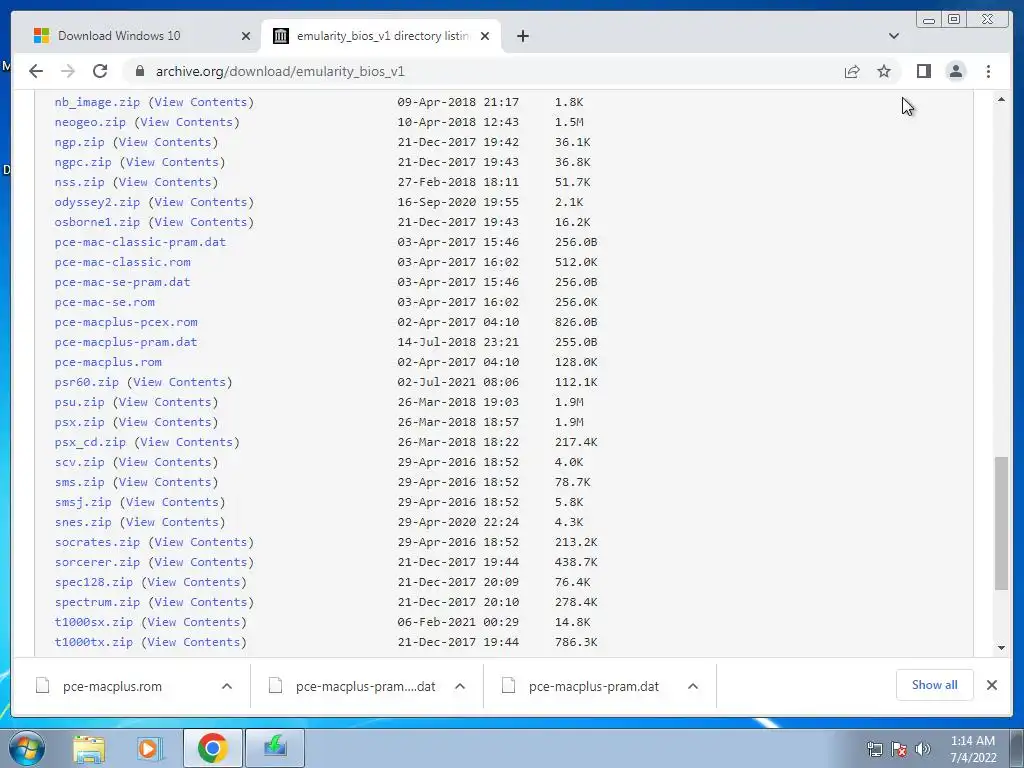Download psx.zip

80,422
